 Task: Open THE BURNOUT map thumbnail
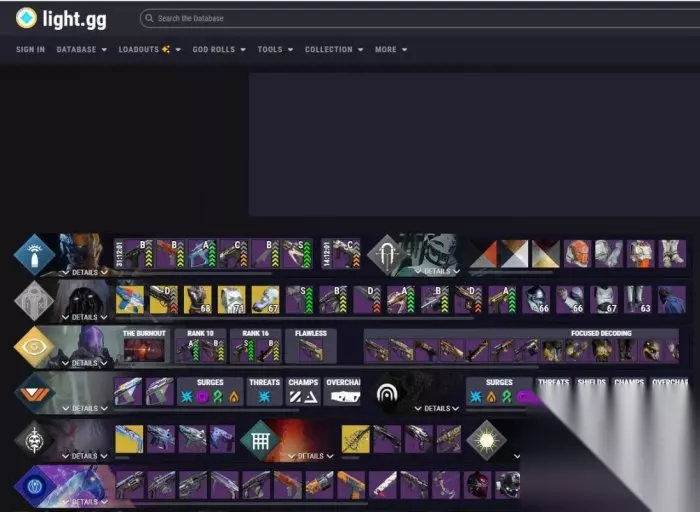tap(144, 350)
